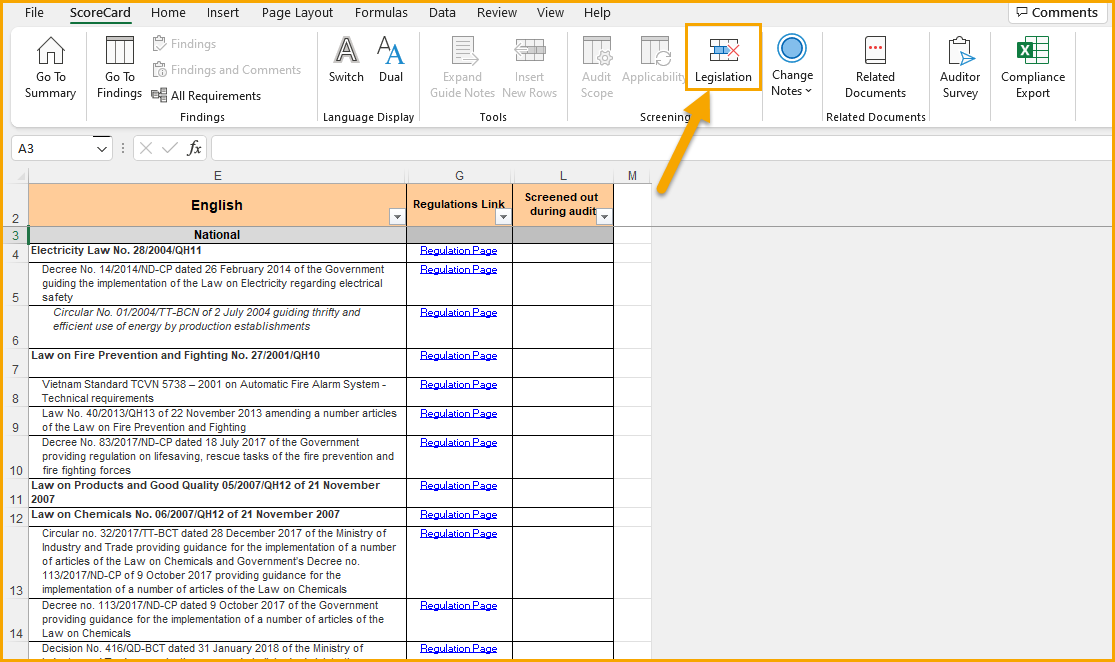Image resolution: width=1115 pixels, height=662 pixels.
Task: Select the National section cell
Action: click(218, 235)
